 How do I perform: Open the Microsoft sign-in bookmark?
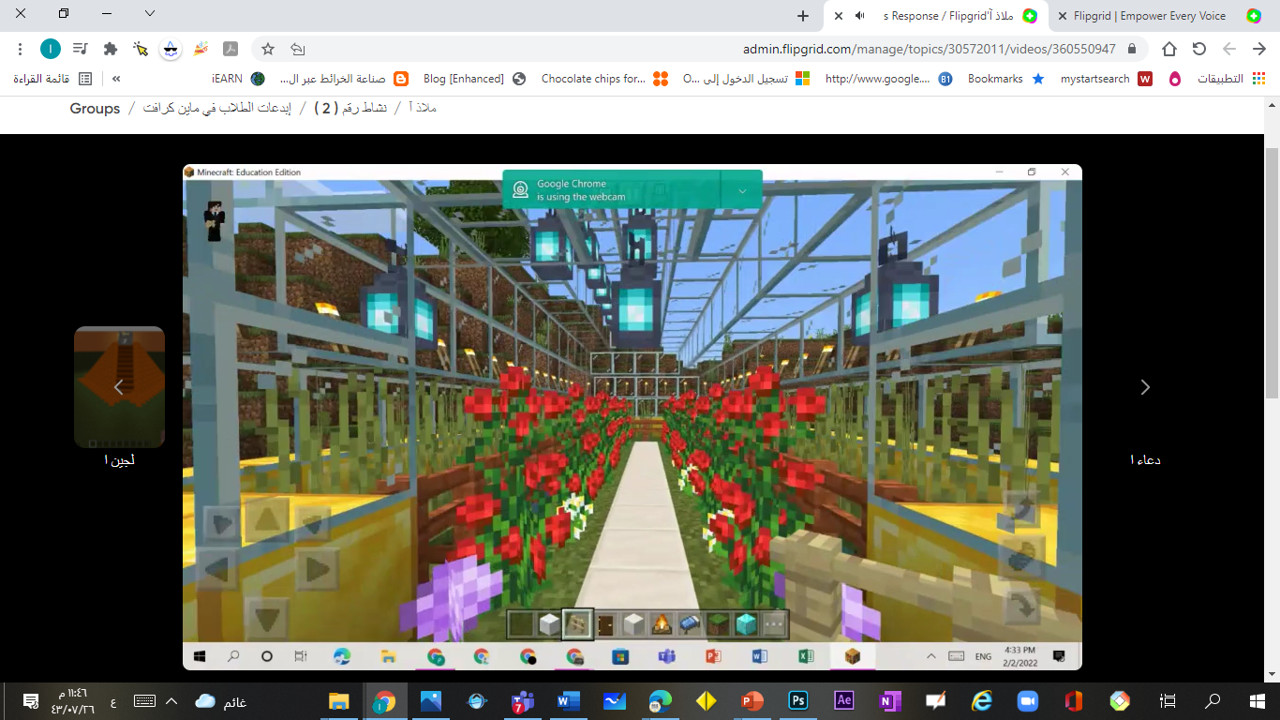pyautogui.click(x=746, y=79)
